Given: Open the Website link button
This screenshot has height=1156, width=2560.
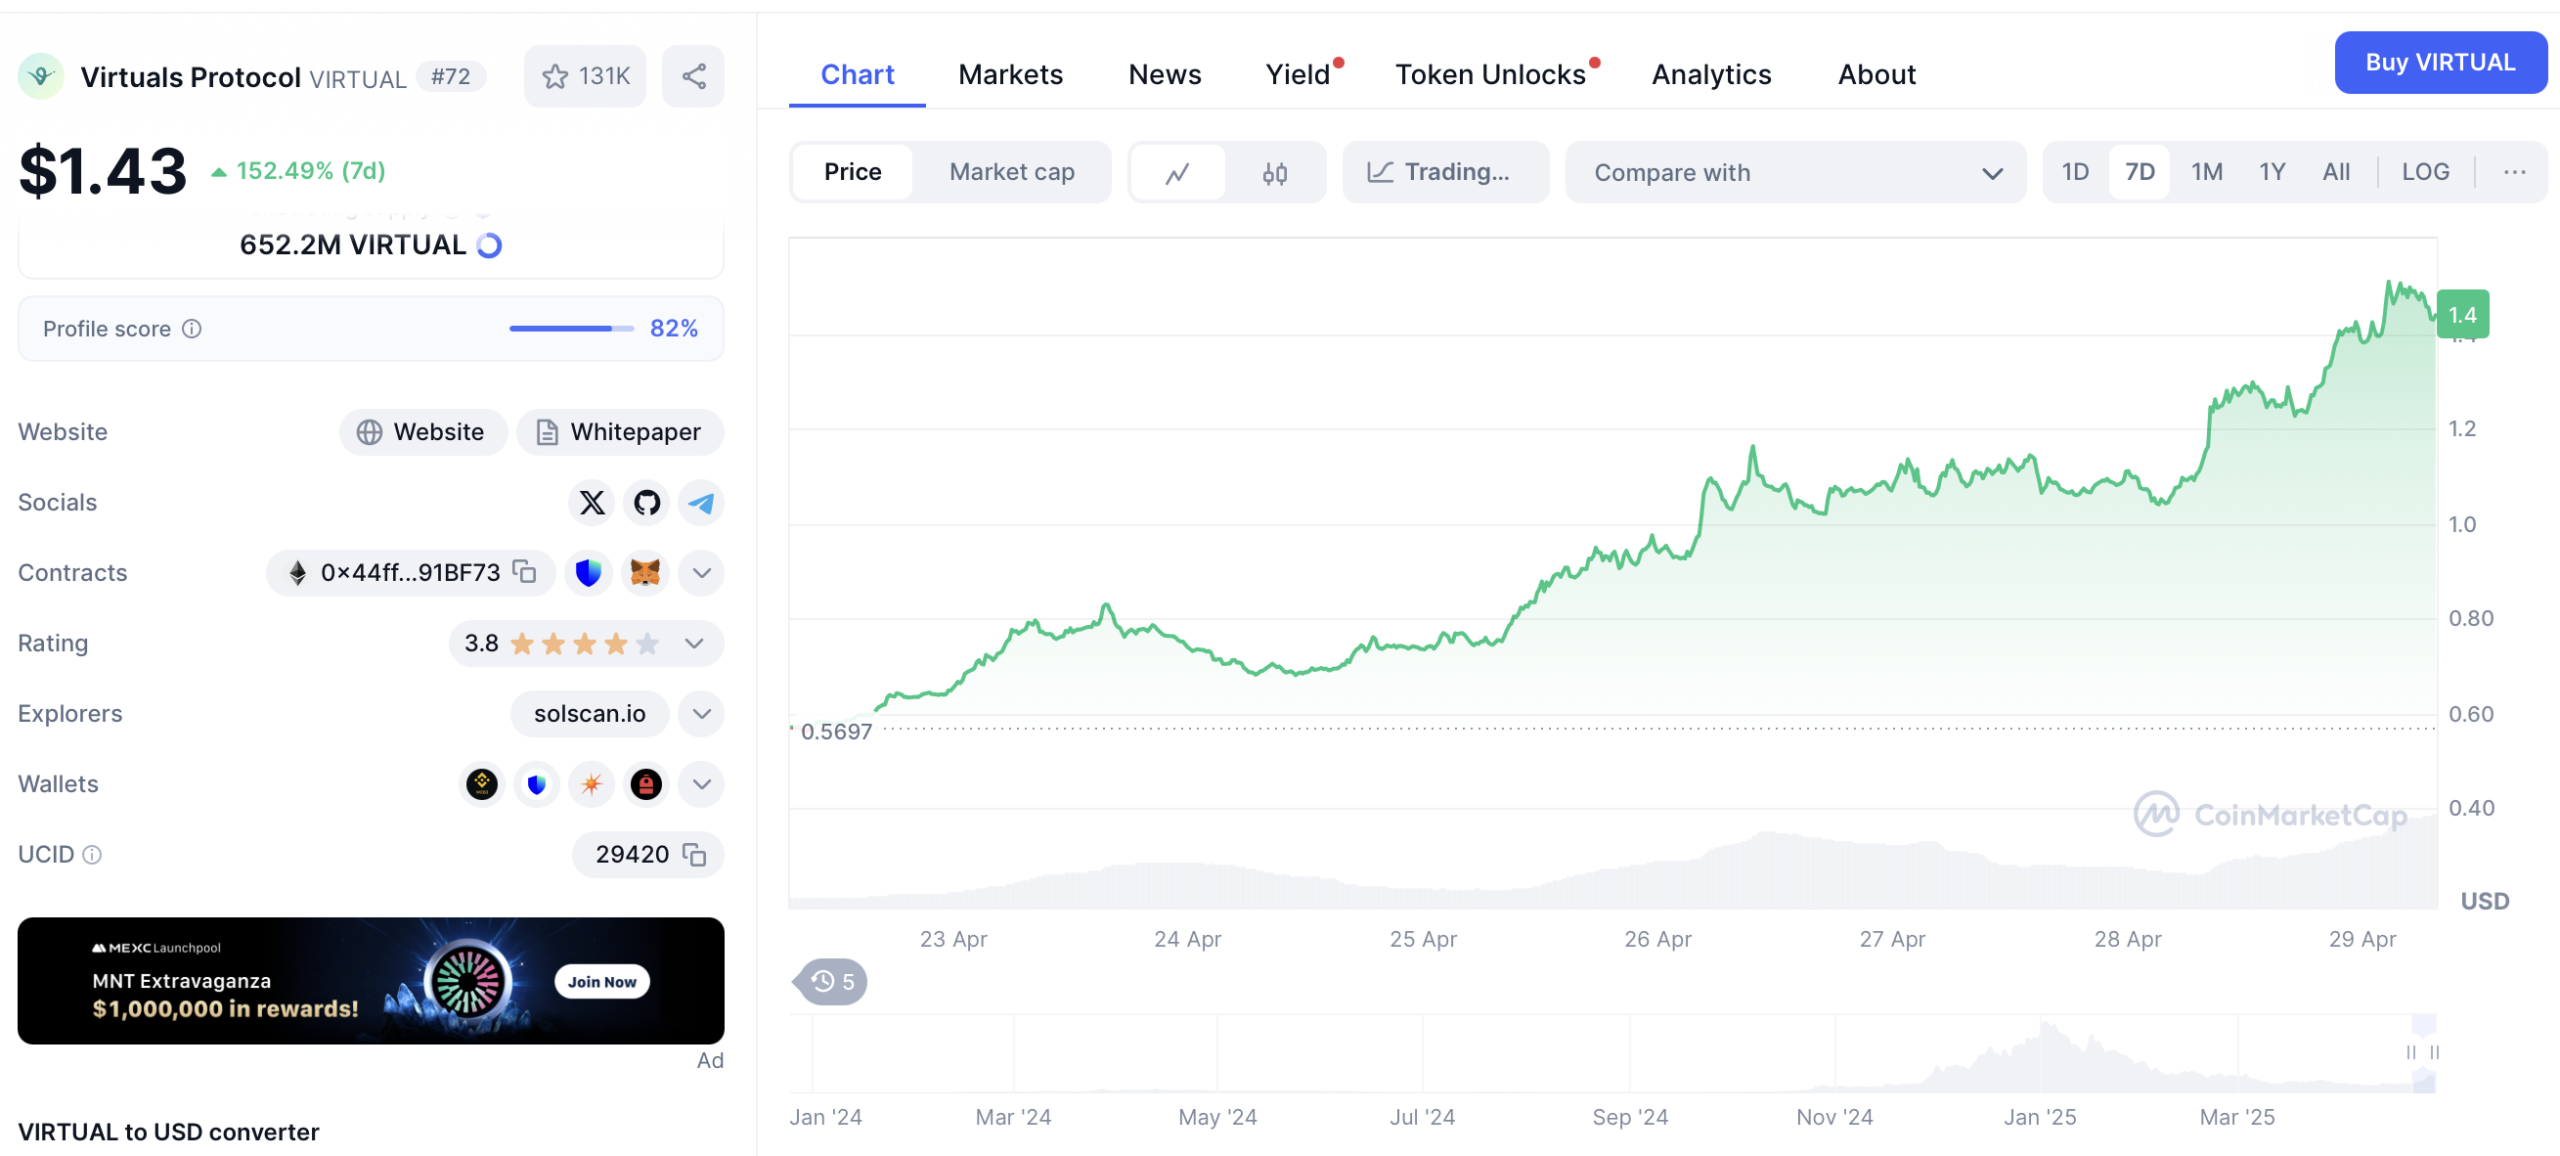Looking at the screenshot, I should [x=424, y=432].
